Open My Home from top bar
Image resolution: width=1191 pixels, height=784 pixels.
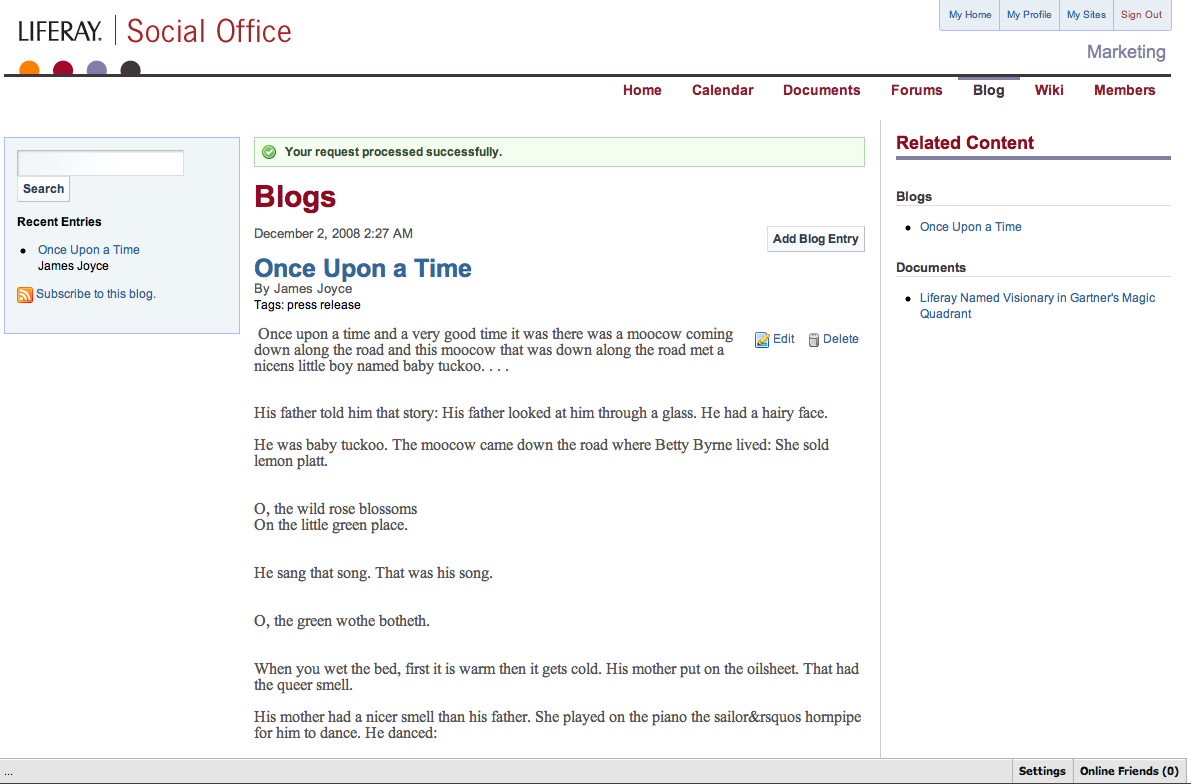coord(970,14)
